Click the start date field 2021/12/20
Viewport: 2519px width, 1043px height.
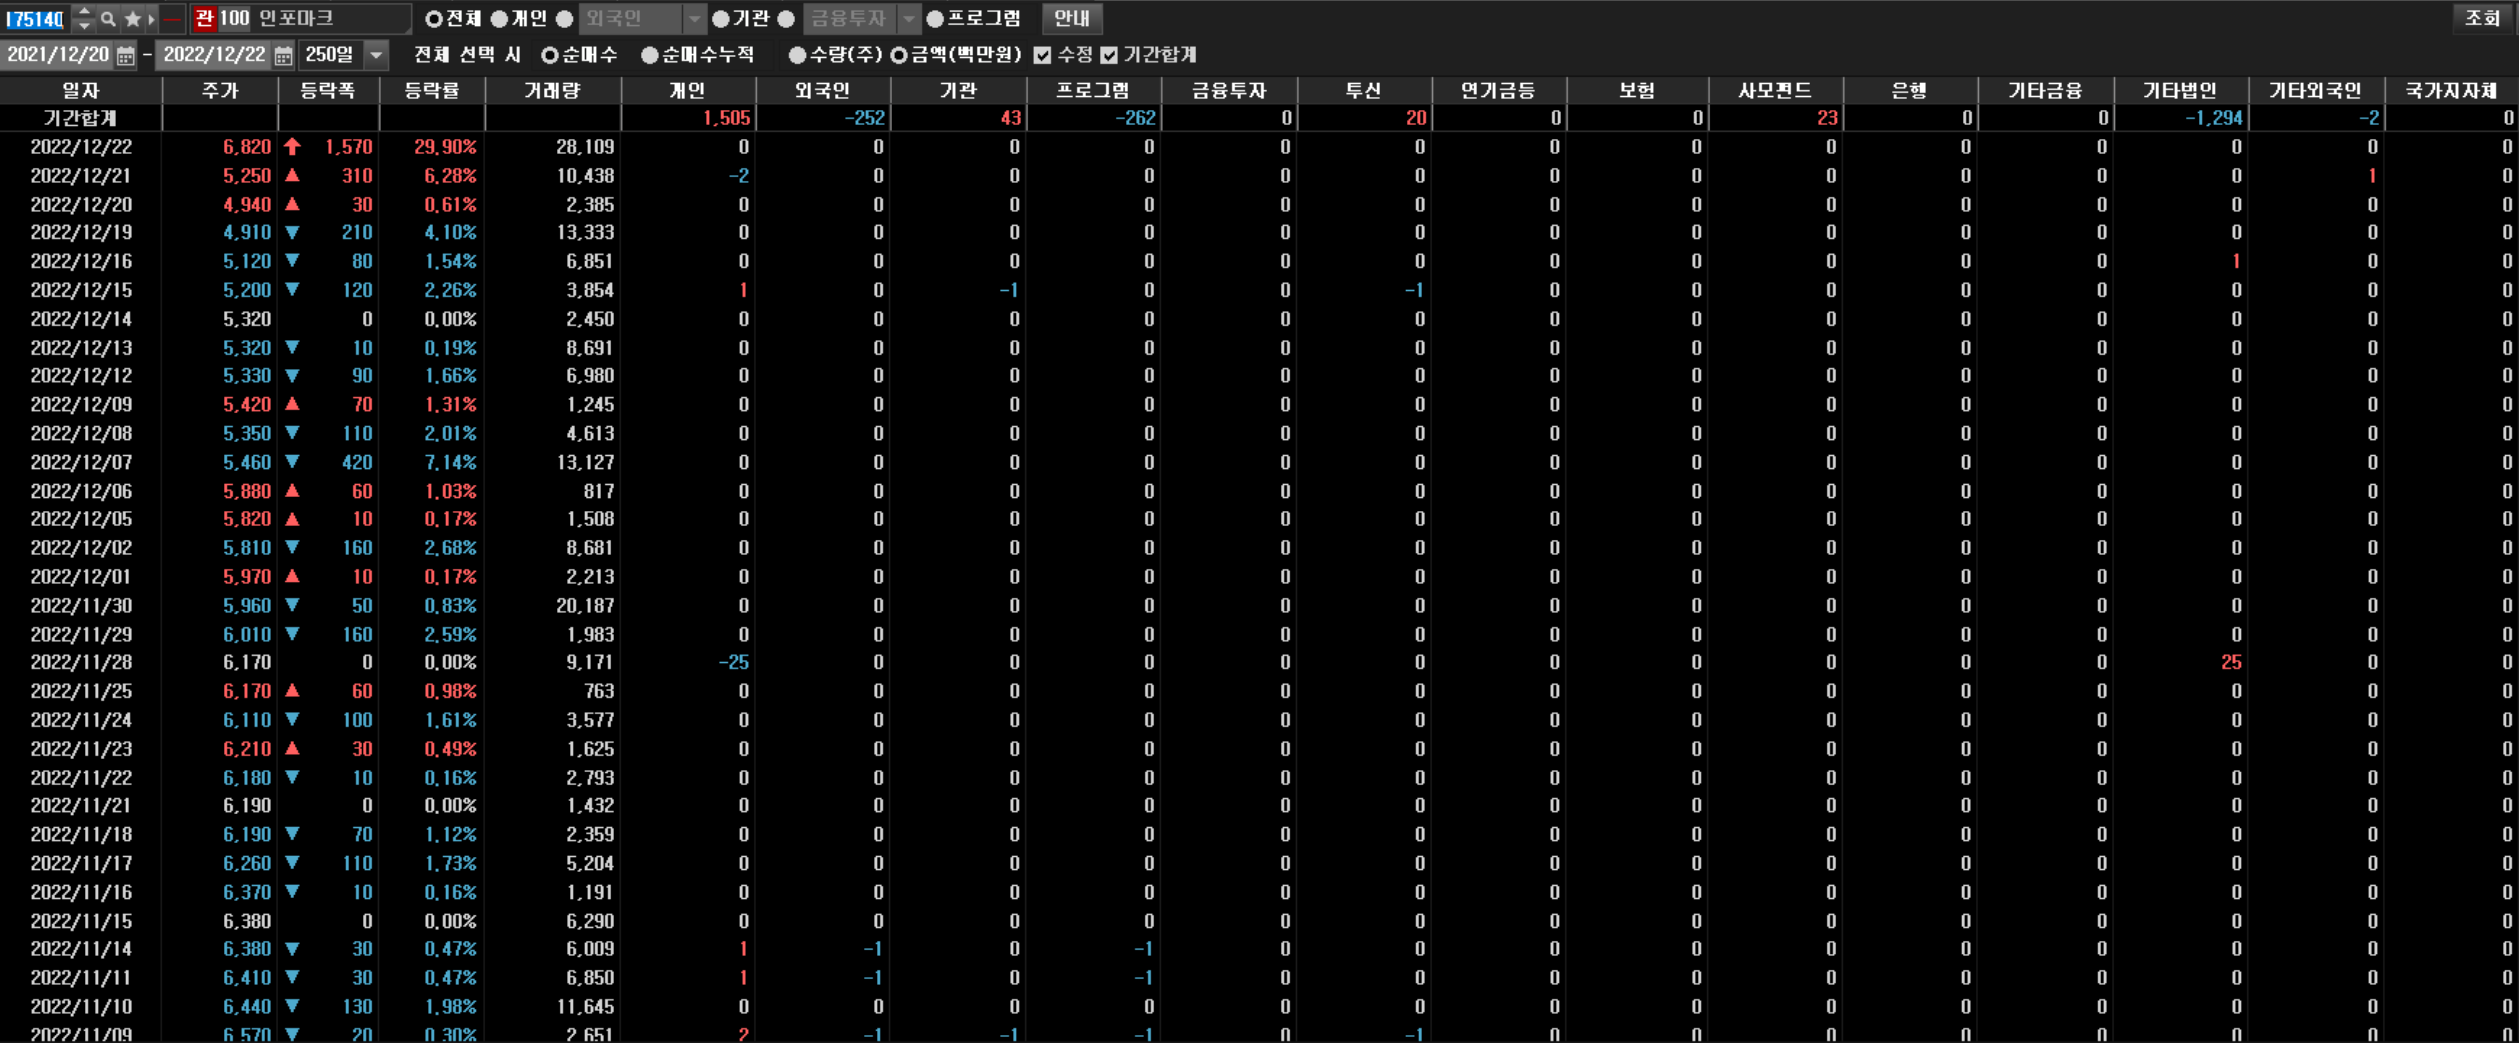(57, 55)
